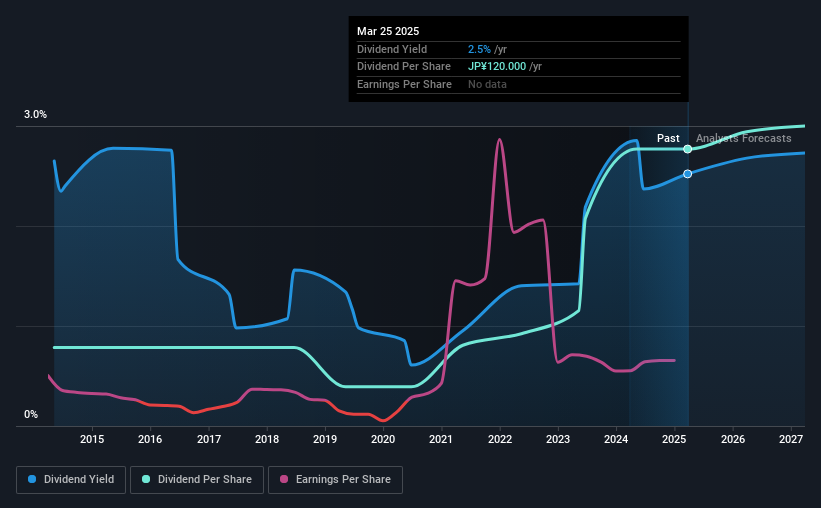Select the blue Dividend Yield data point marker

click(x=687, y=174)
